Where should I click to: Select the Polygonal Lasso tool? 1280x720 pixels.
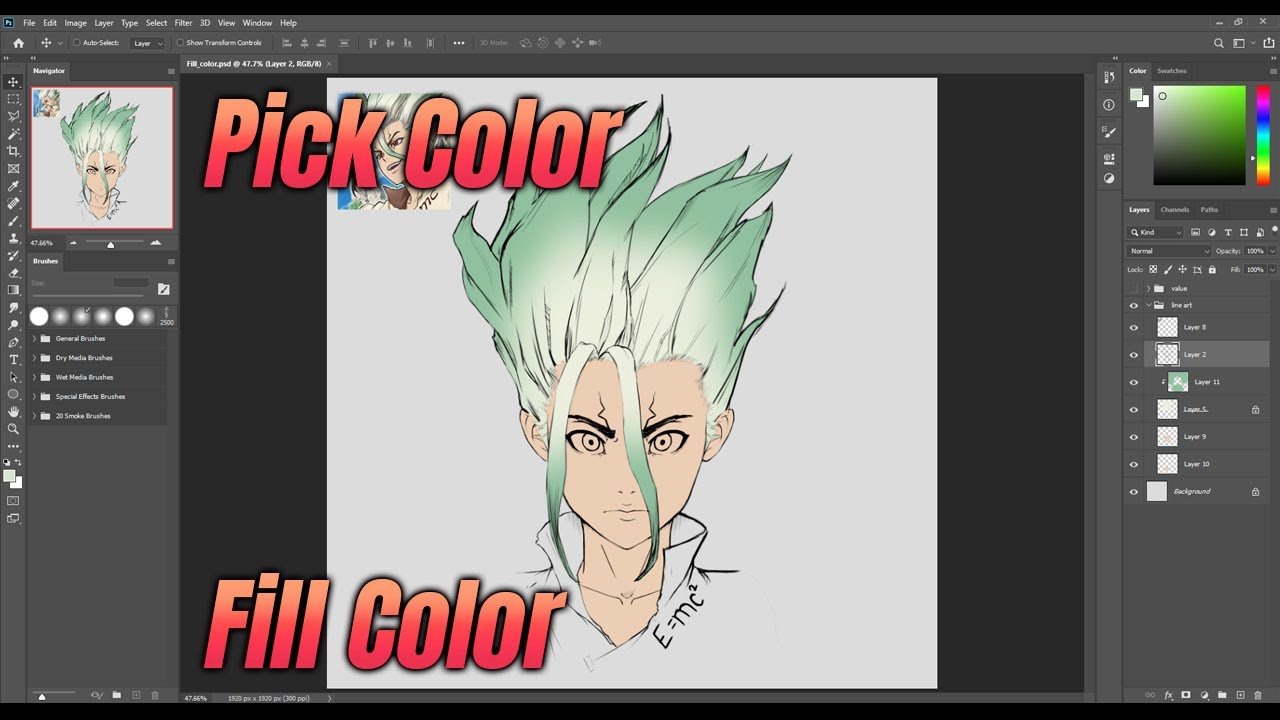(x=13, y=116)
